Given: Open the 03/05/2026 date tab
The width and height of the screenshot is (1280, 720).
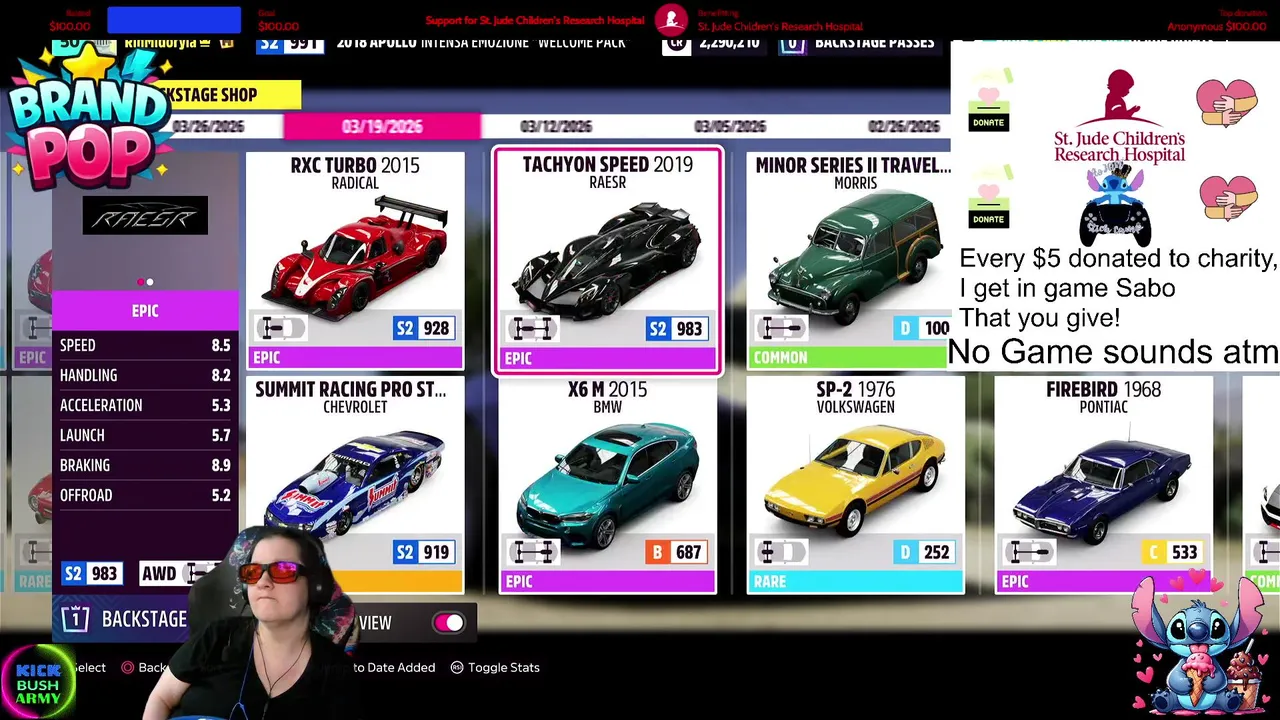Looking at the screenshot, I should [730, 126].
